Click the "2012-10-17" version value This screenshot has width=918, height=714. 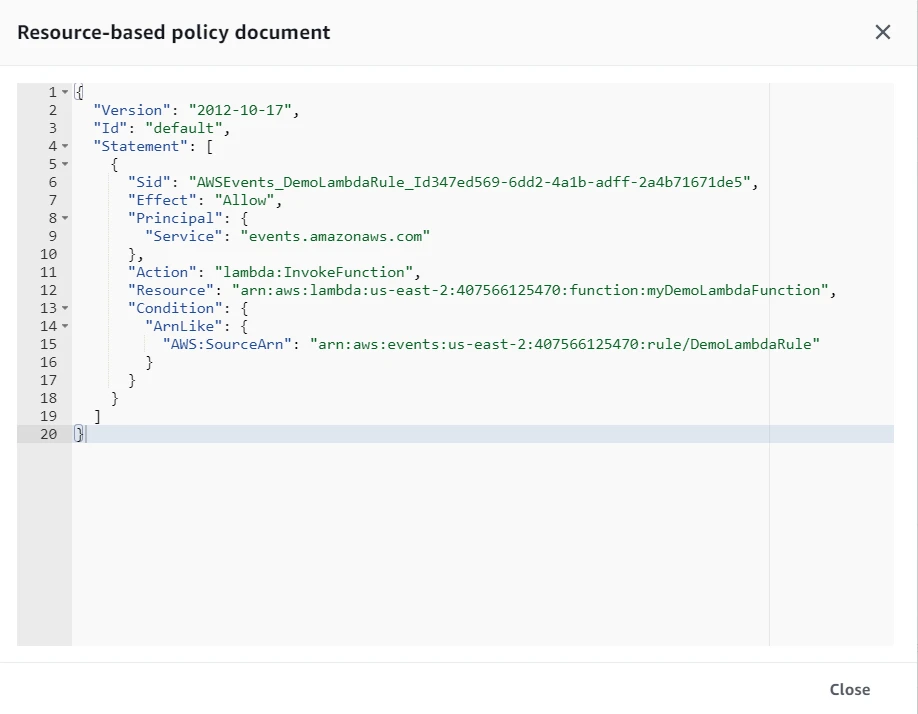(x=244, y=110)
